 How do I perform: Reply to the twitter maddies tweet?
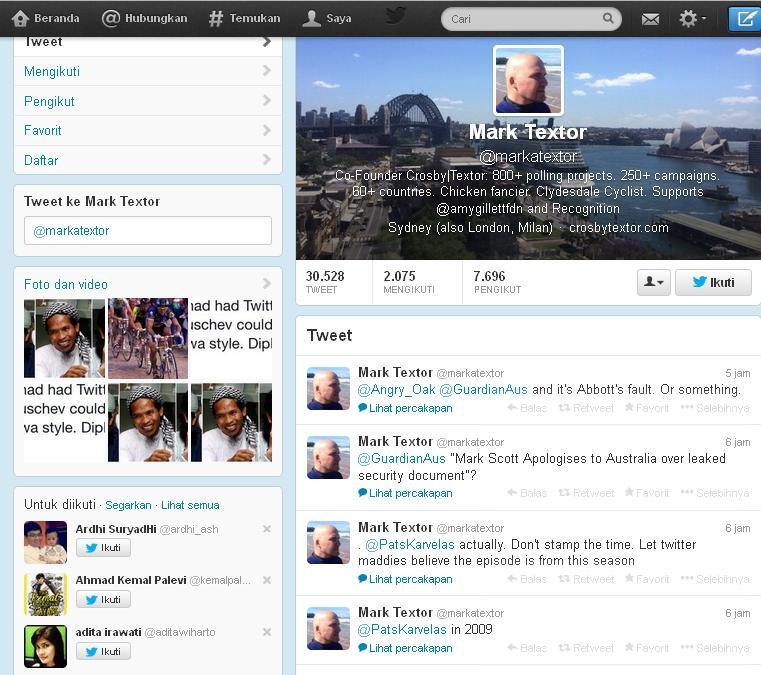coord(527,579)
